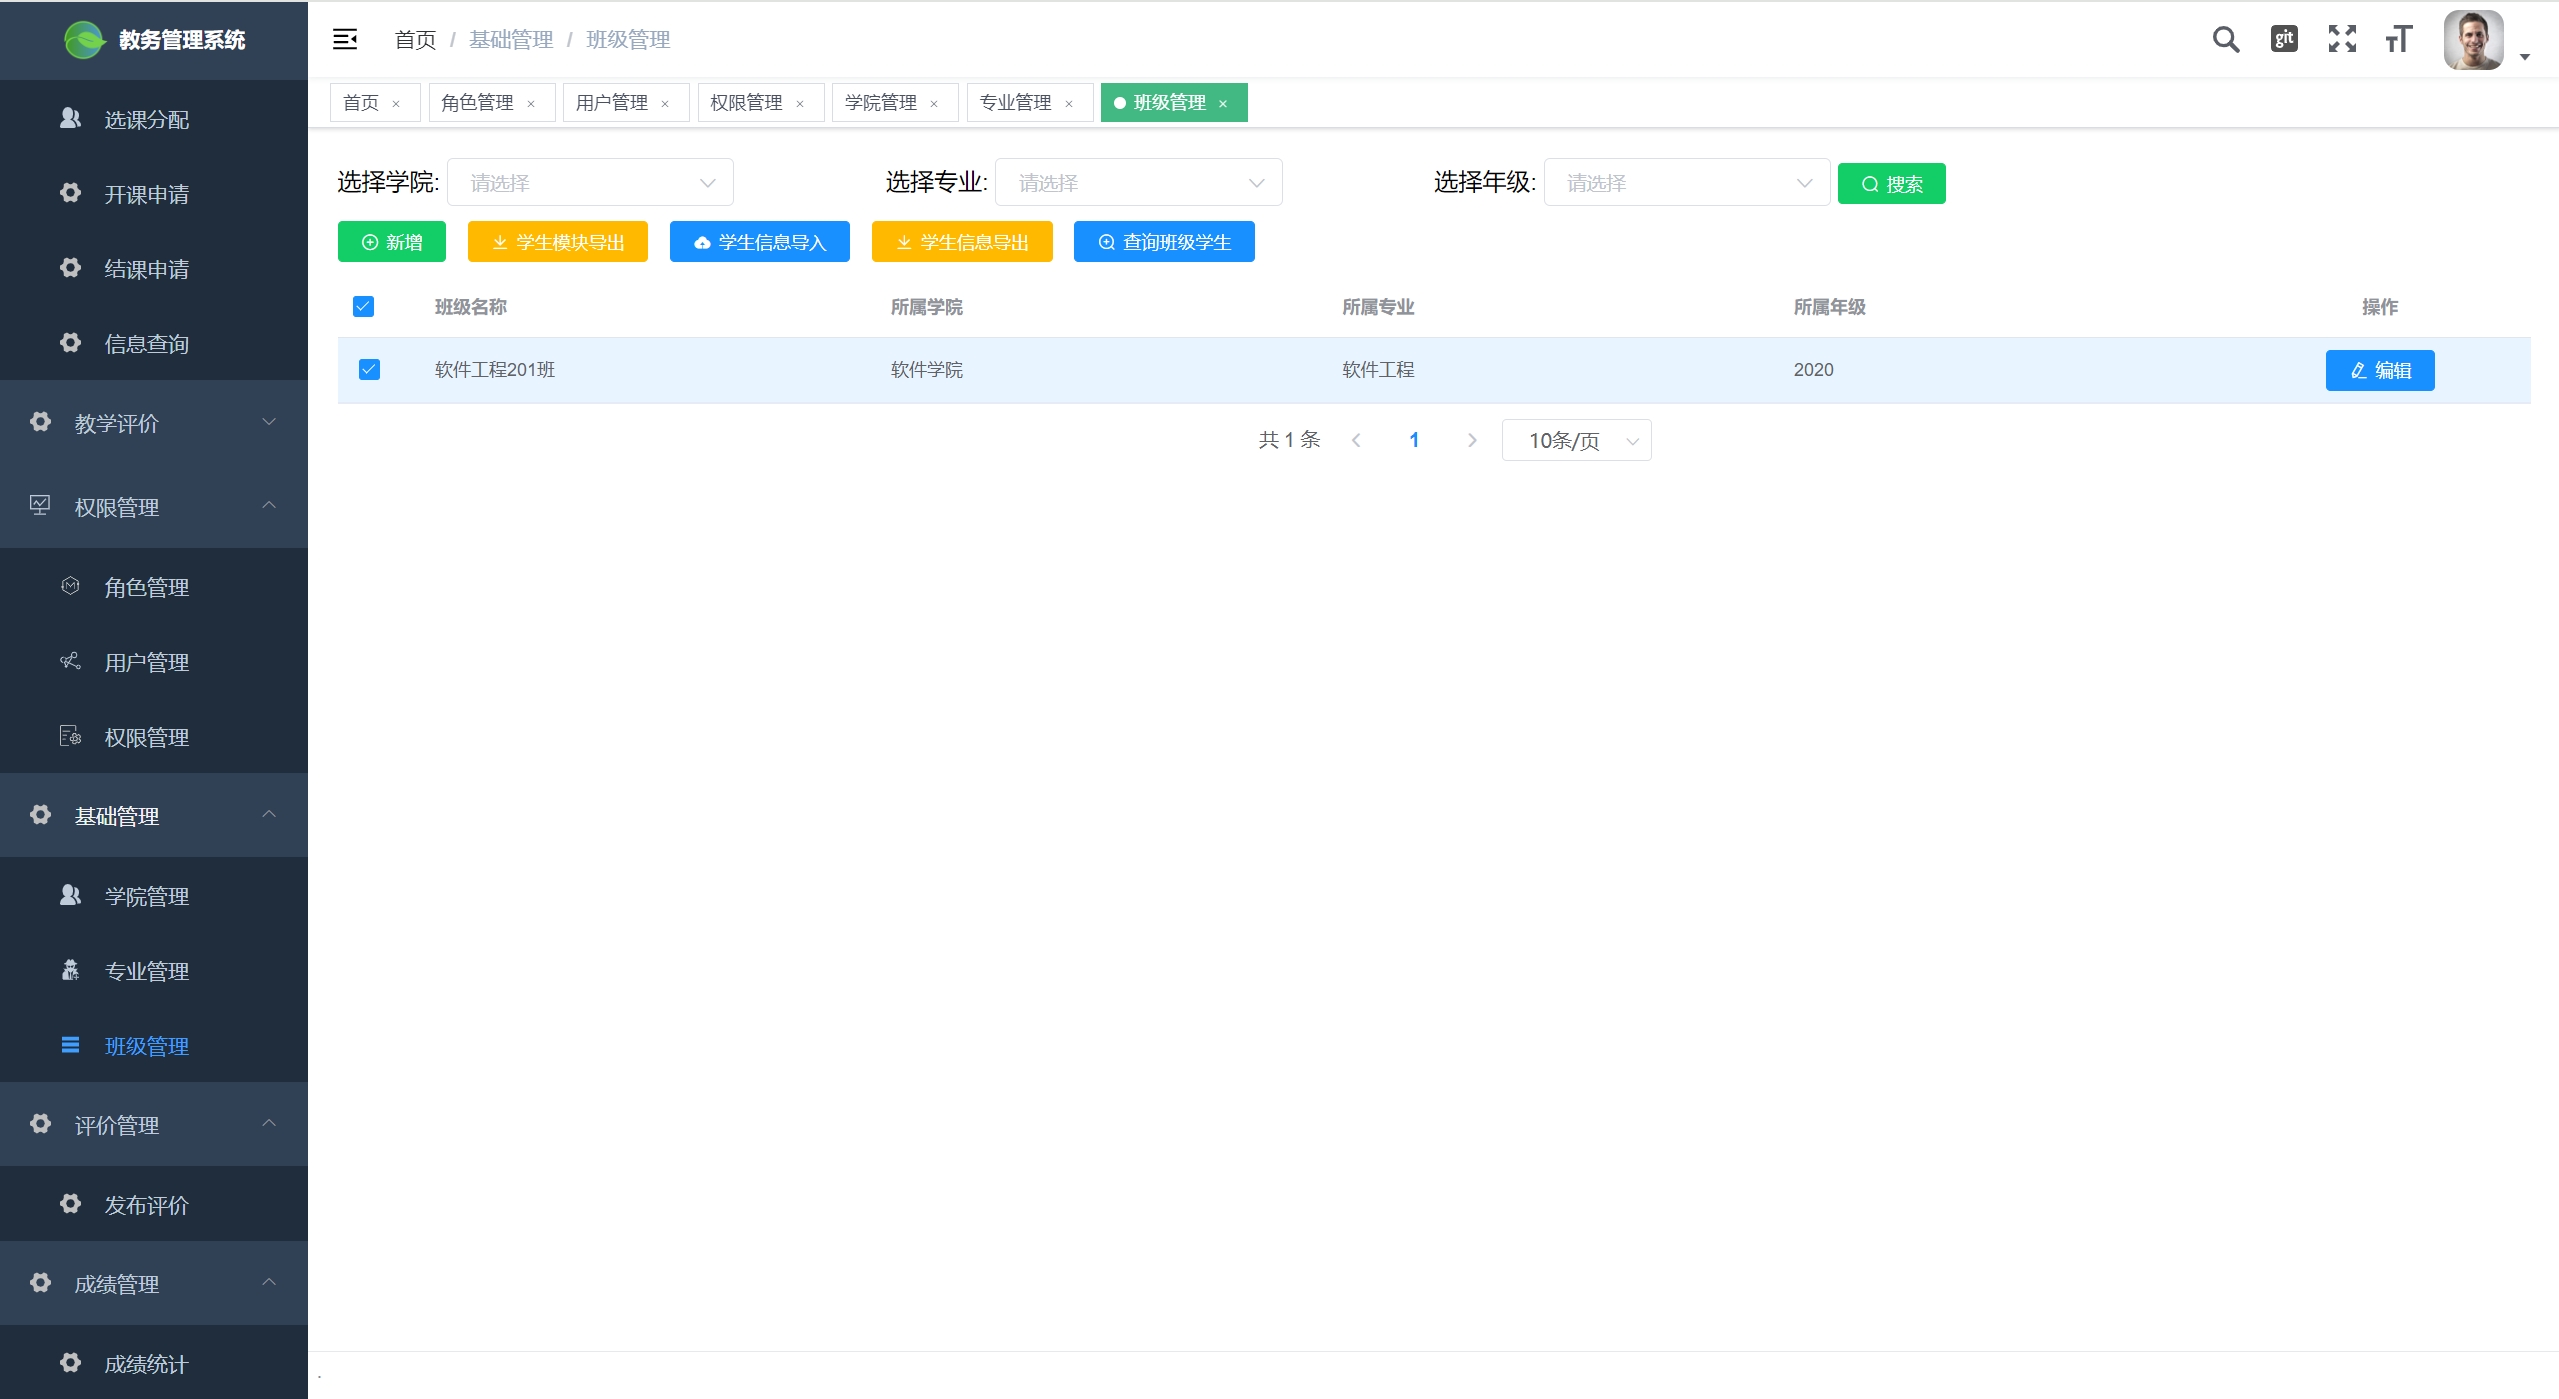Click the green 搜索 button

[1891, 184]
